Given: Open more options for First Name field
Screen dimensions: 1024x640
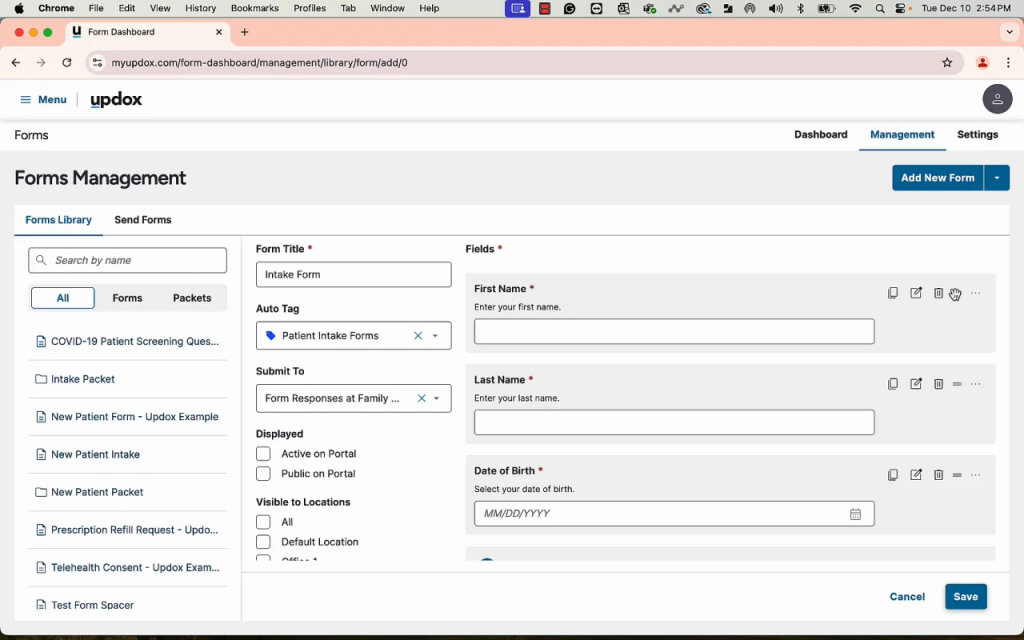Looking at the screenshot, I should pos(976,293).
